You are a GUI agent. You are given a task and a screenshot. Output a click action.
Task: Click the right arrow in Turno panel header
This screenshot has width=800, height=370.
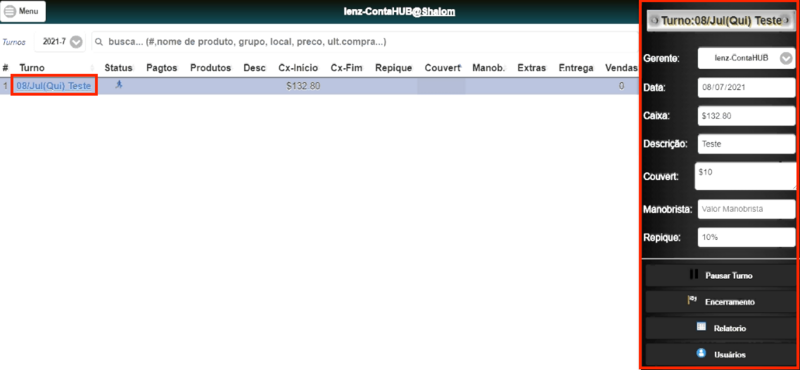coord(786,21)
